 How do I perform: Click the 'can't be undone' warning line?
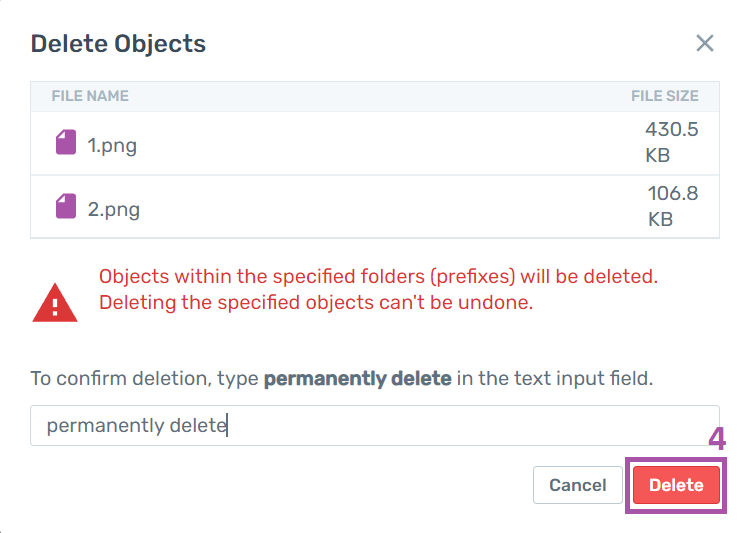pyautogui.click(x=316, y=302)
